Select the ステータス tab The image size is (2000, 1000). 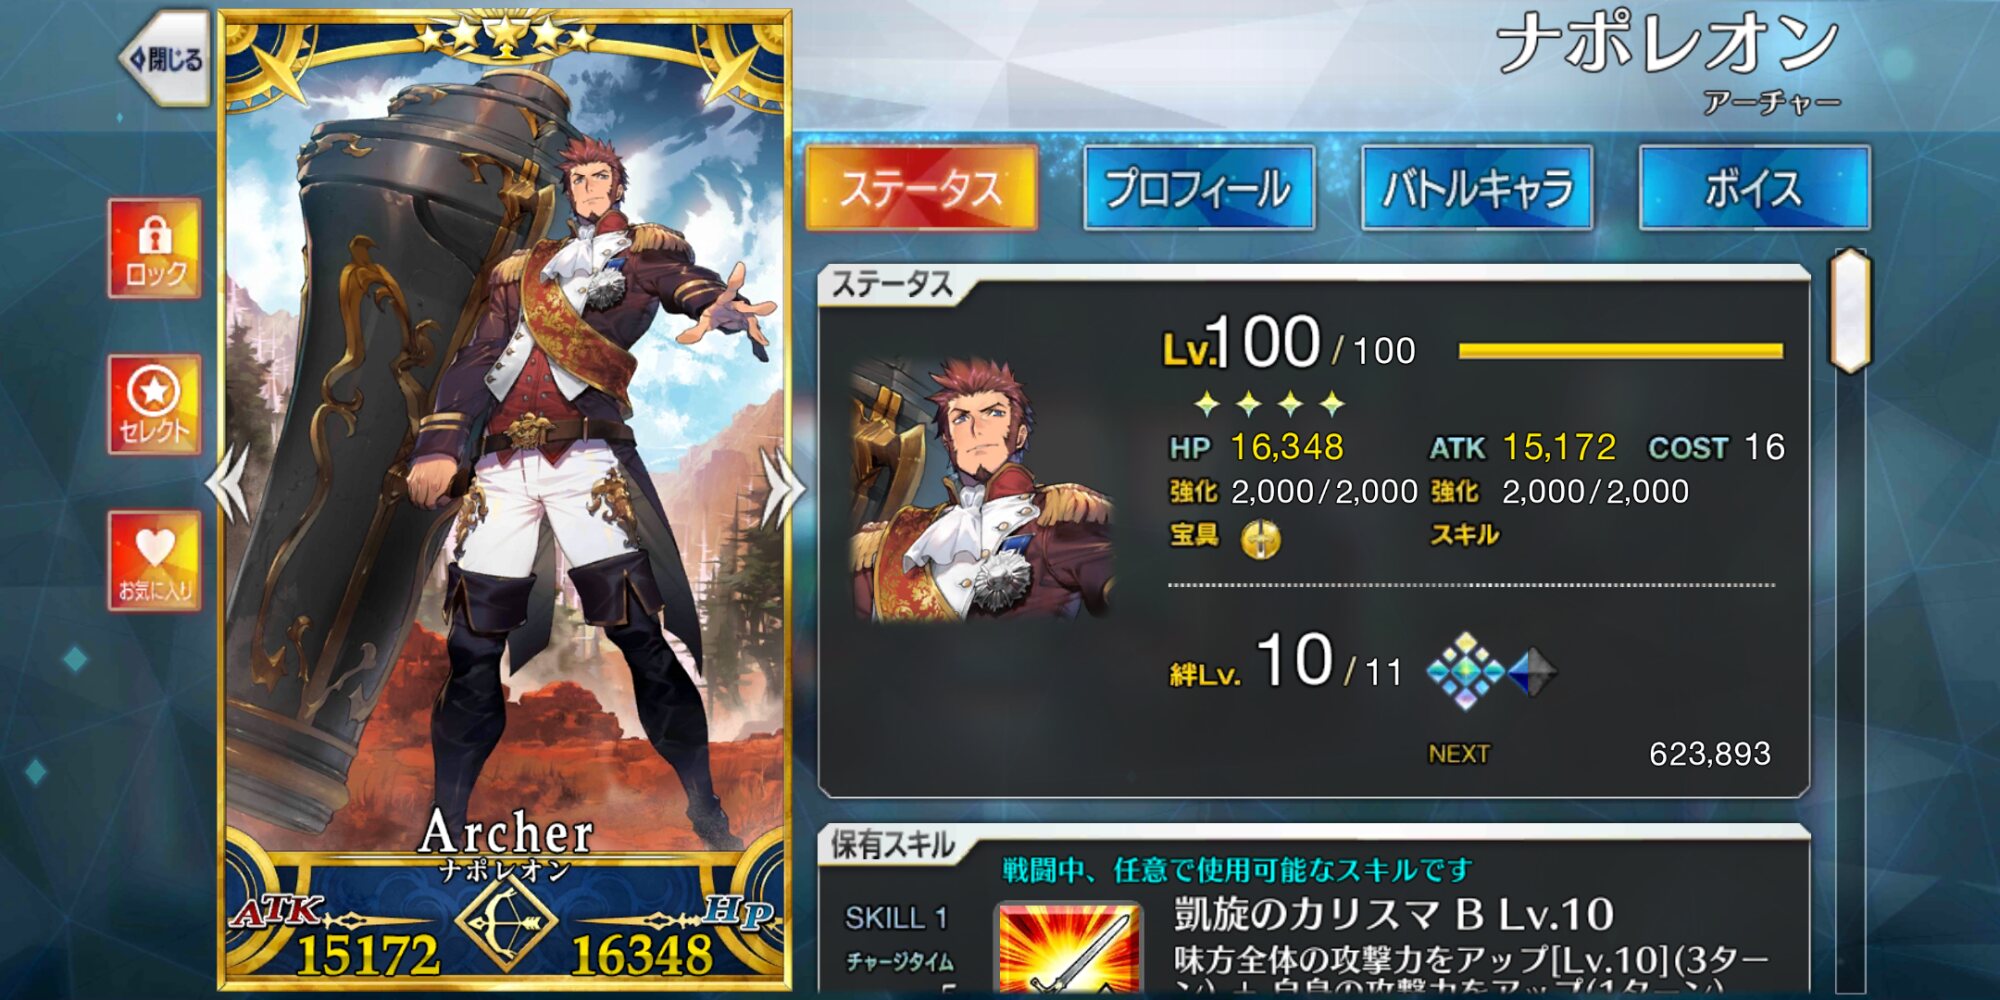[x=921, y=188]
